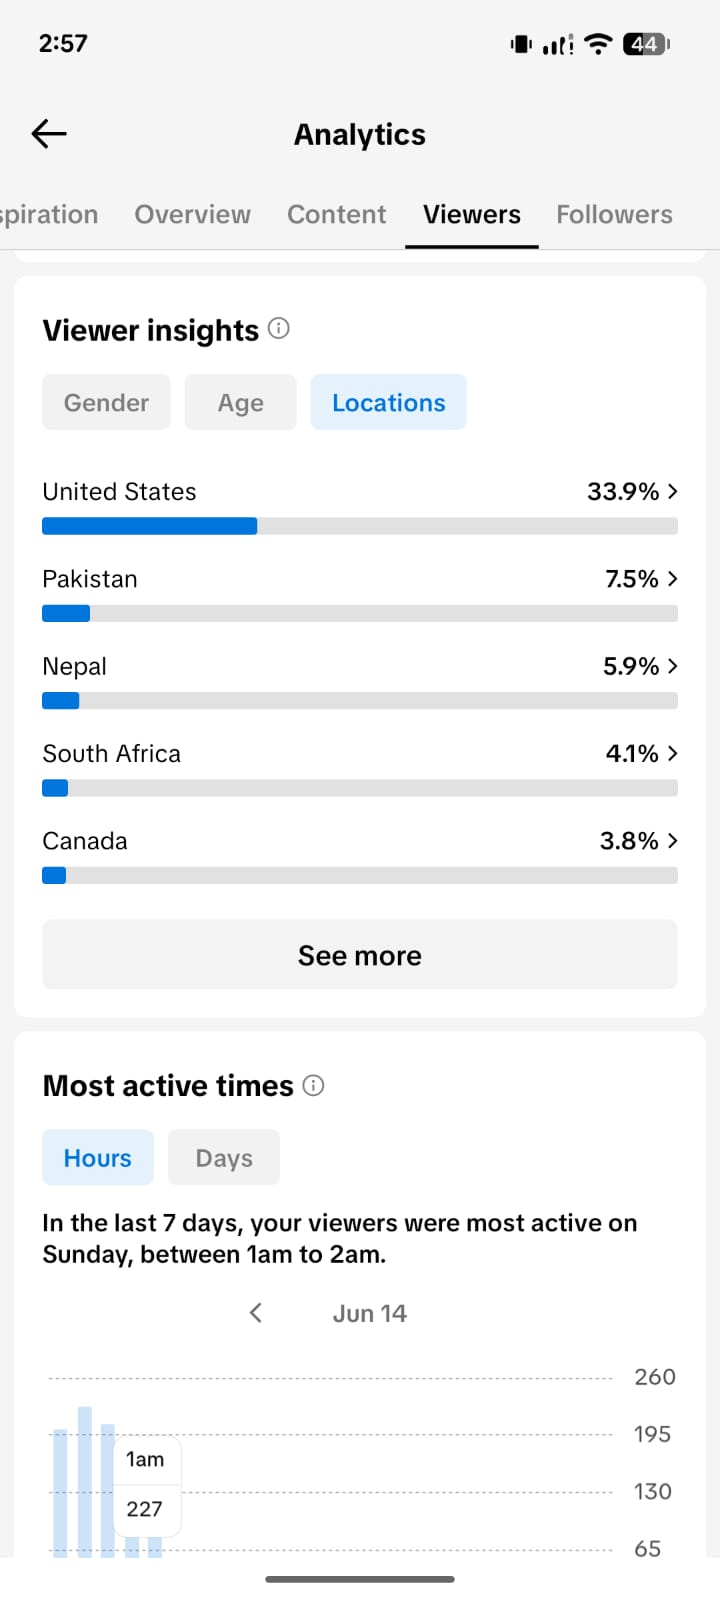Switch to the Followers tab
The width and height of the screenshot is (720, 1600).
614,214
